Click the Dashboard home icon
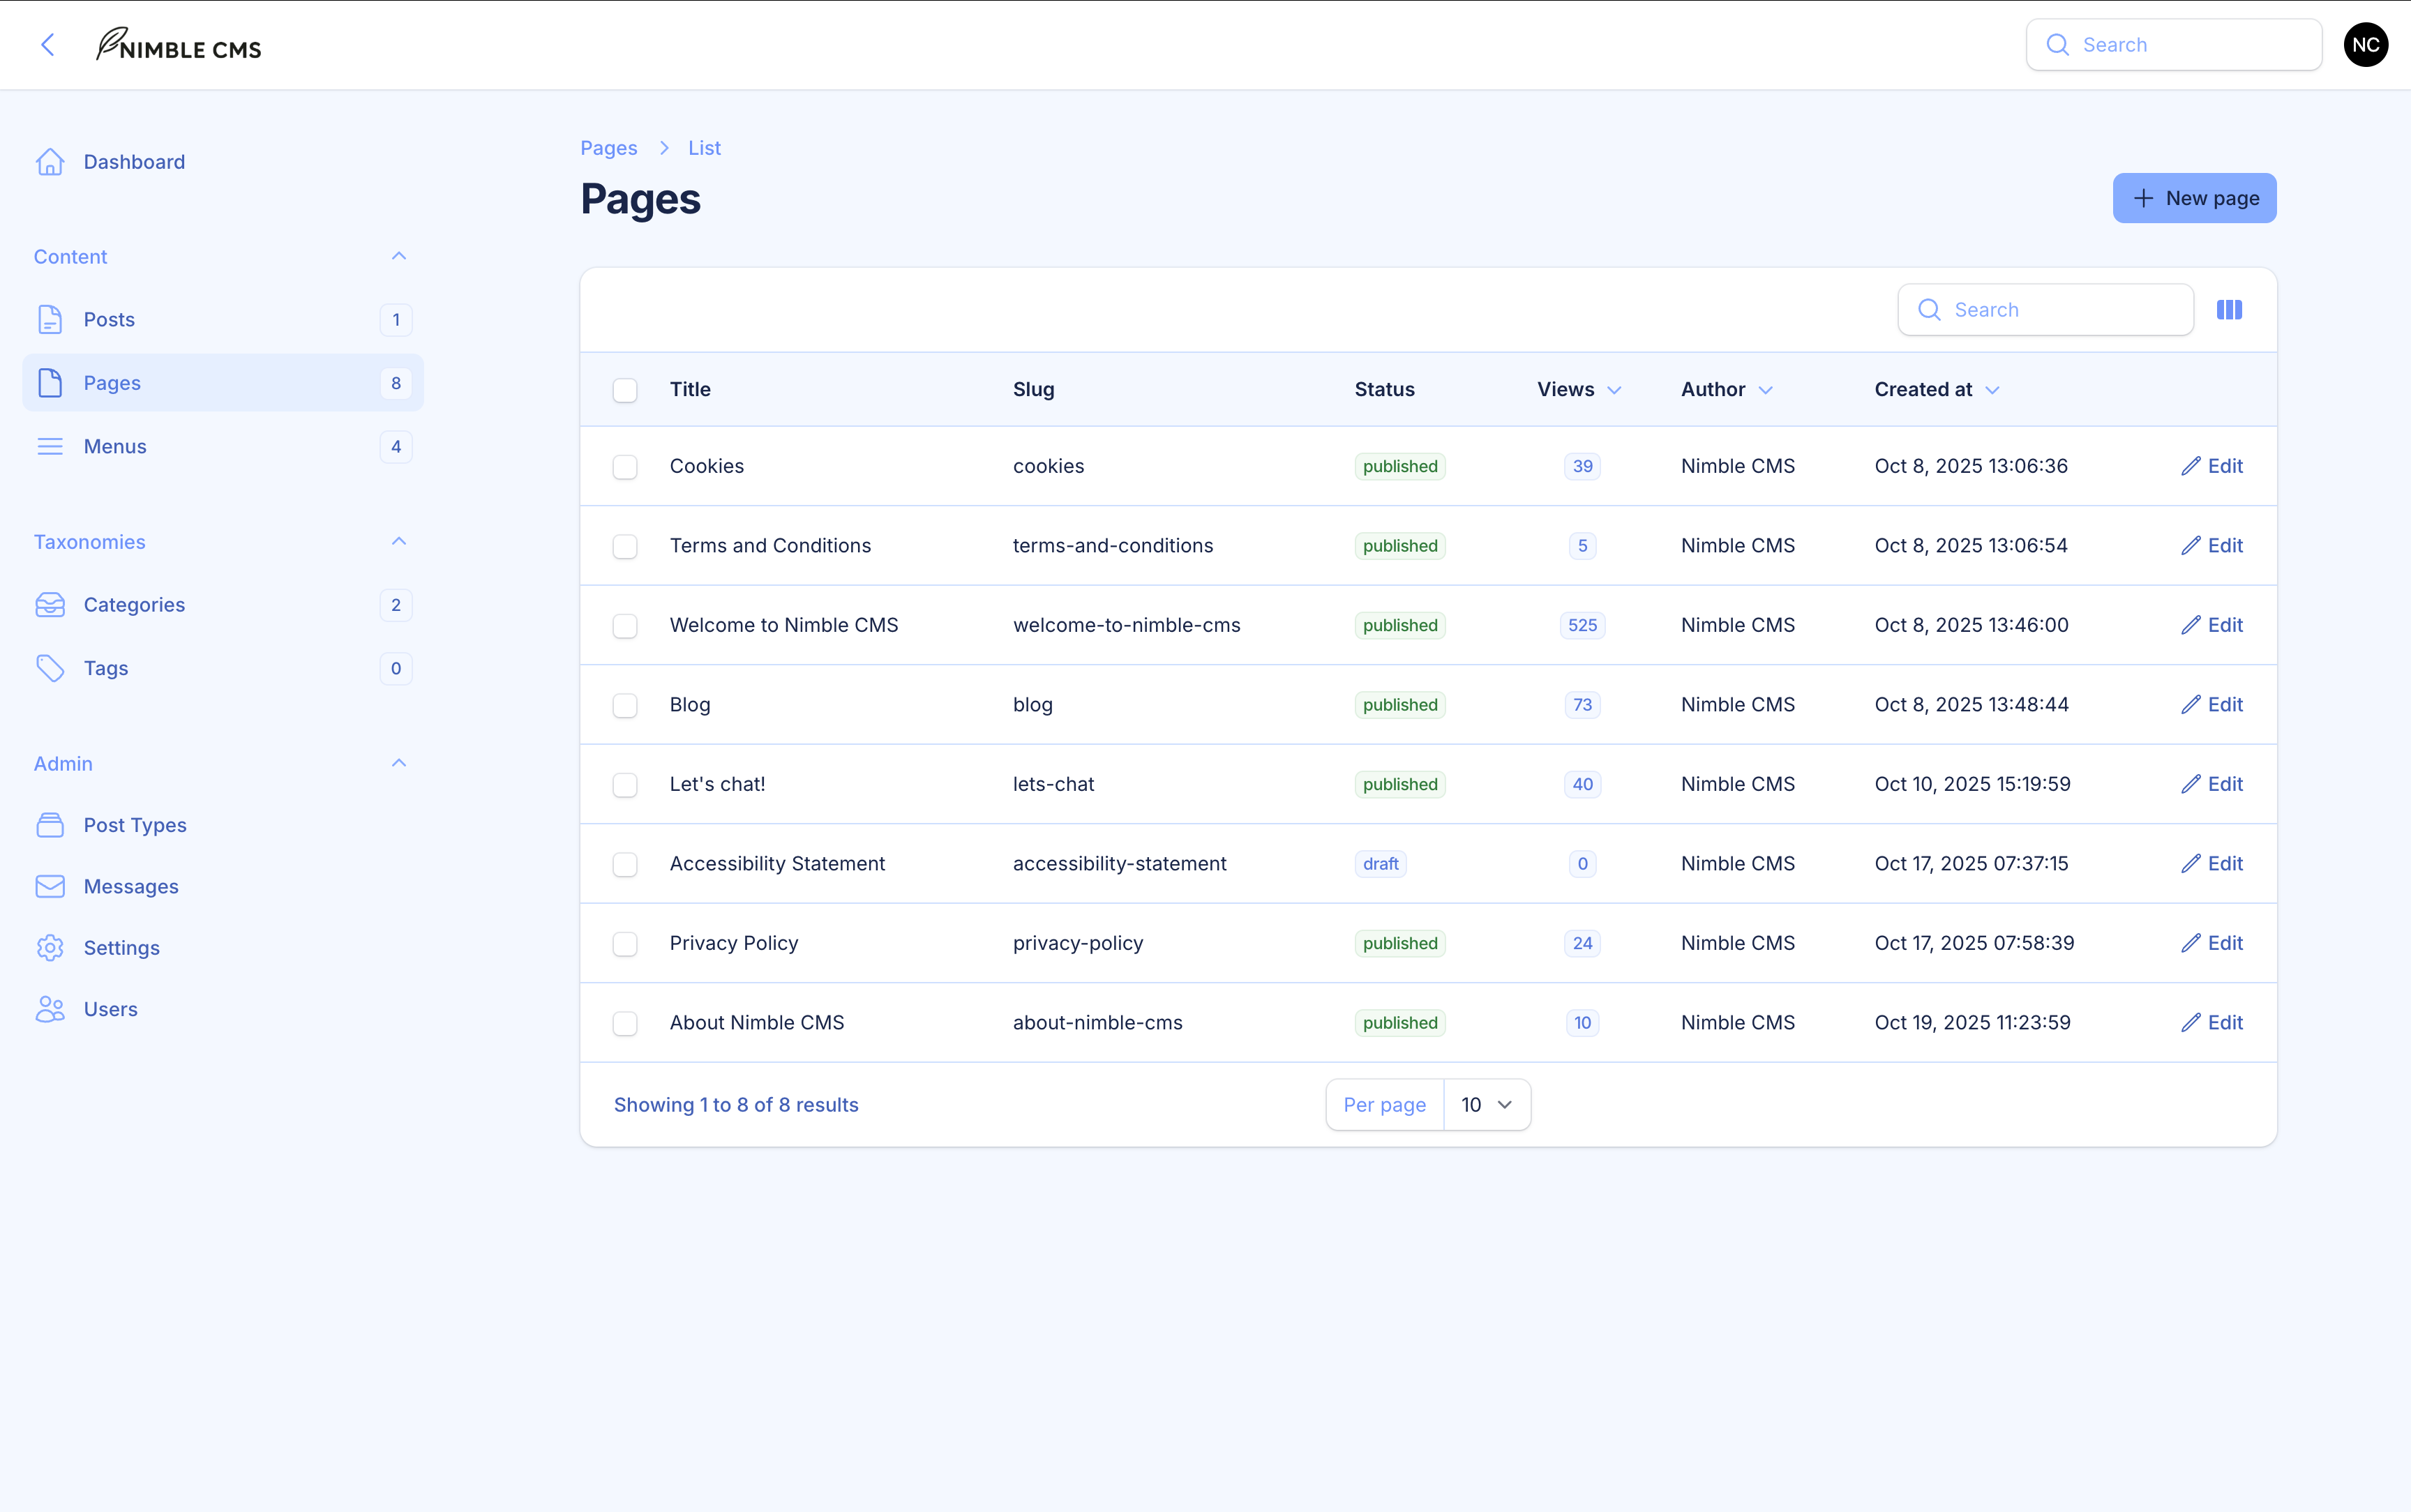Screen dimensions: 2411x1512 pyautogui.click(x=50, y=162)
